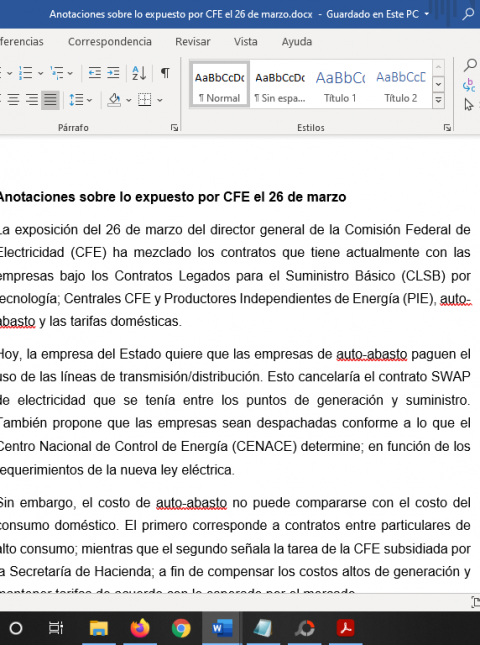Image resolution: width=480 pixels, height=645 pixels.
Task: Open the Referencias tab
Action: coord(21,42)
